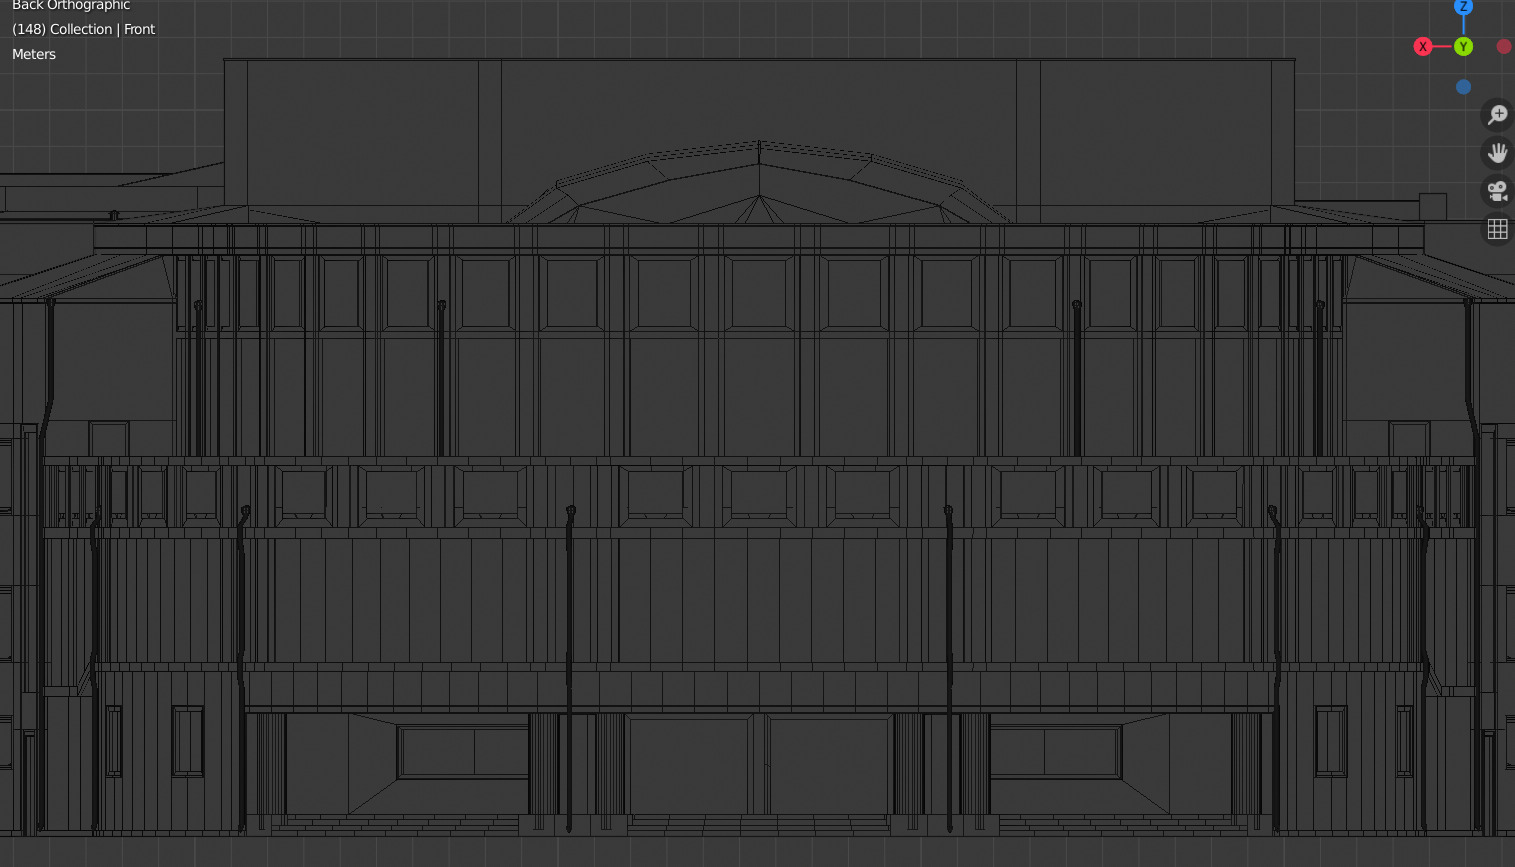Click the 'Back Orthographic' view label
Screen dimensions: 1515x867
coord(71,5)
